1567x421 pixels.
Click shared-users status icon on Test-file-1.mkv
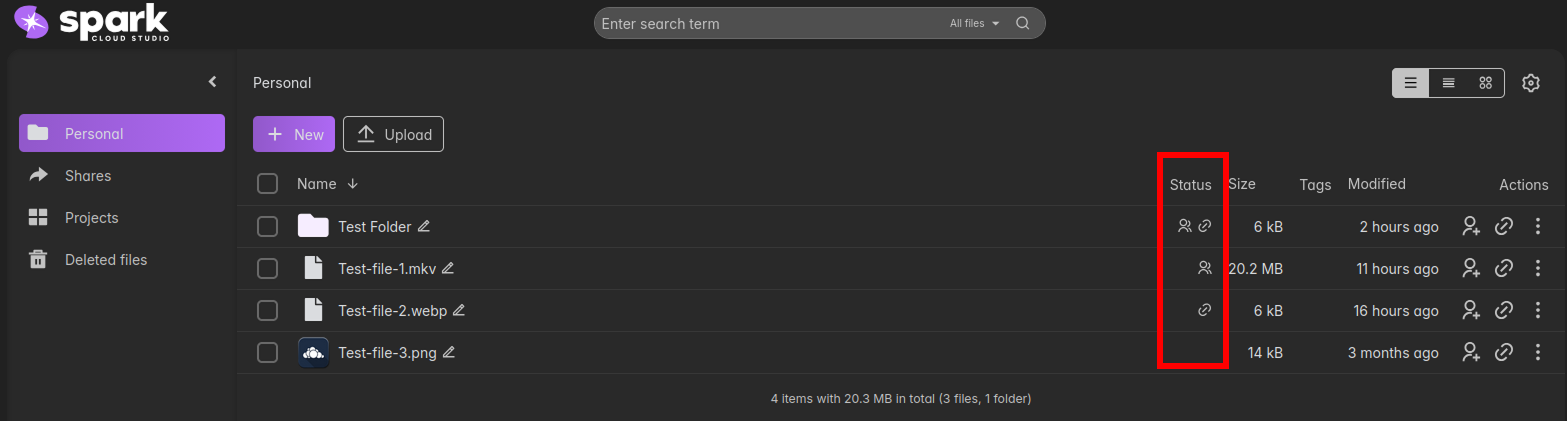1204,268
